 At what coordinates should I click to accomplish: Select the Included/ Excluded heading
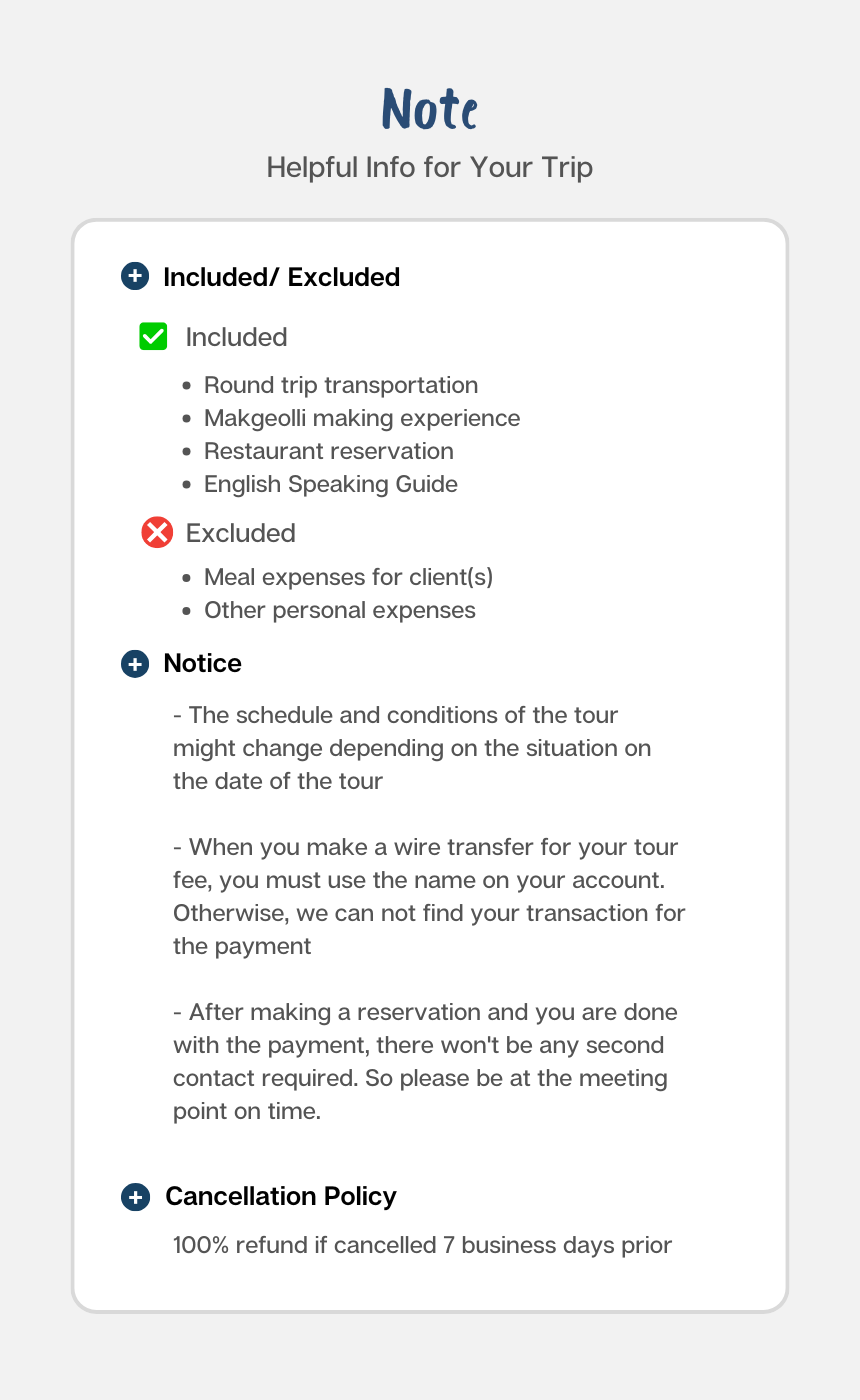click(281, 277)
